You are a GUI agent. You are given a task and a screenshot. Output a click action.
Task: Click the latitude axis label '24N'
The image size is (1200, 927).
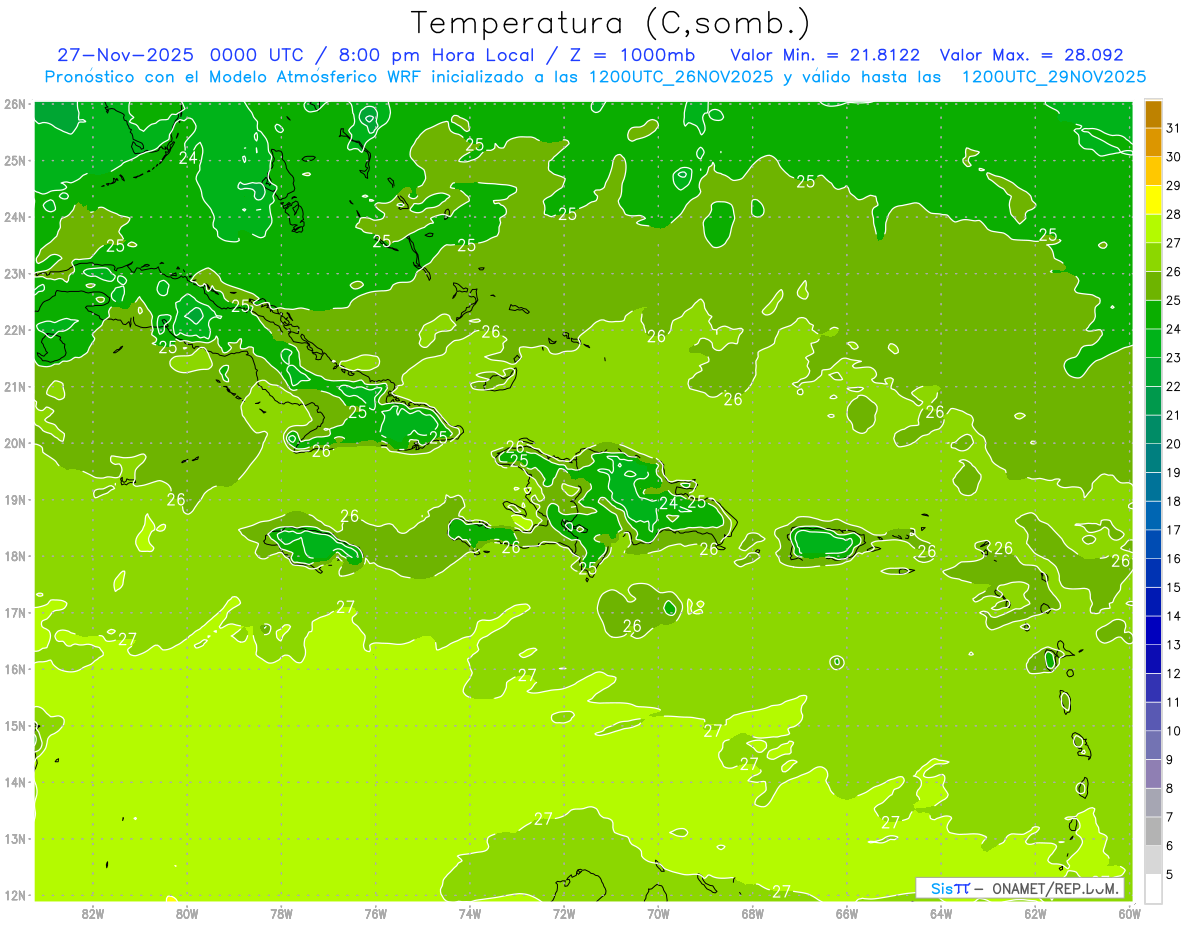(14, 217)
